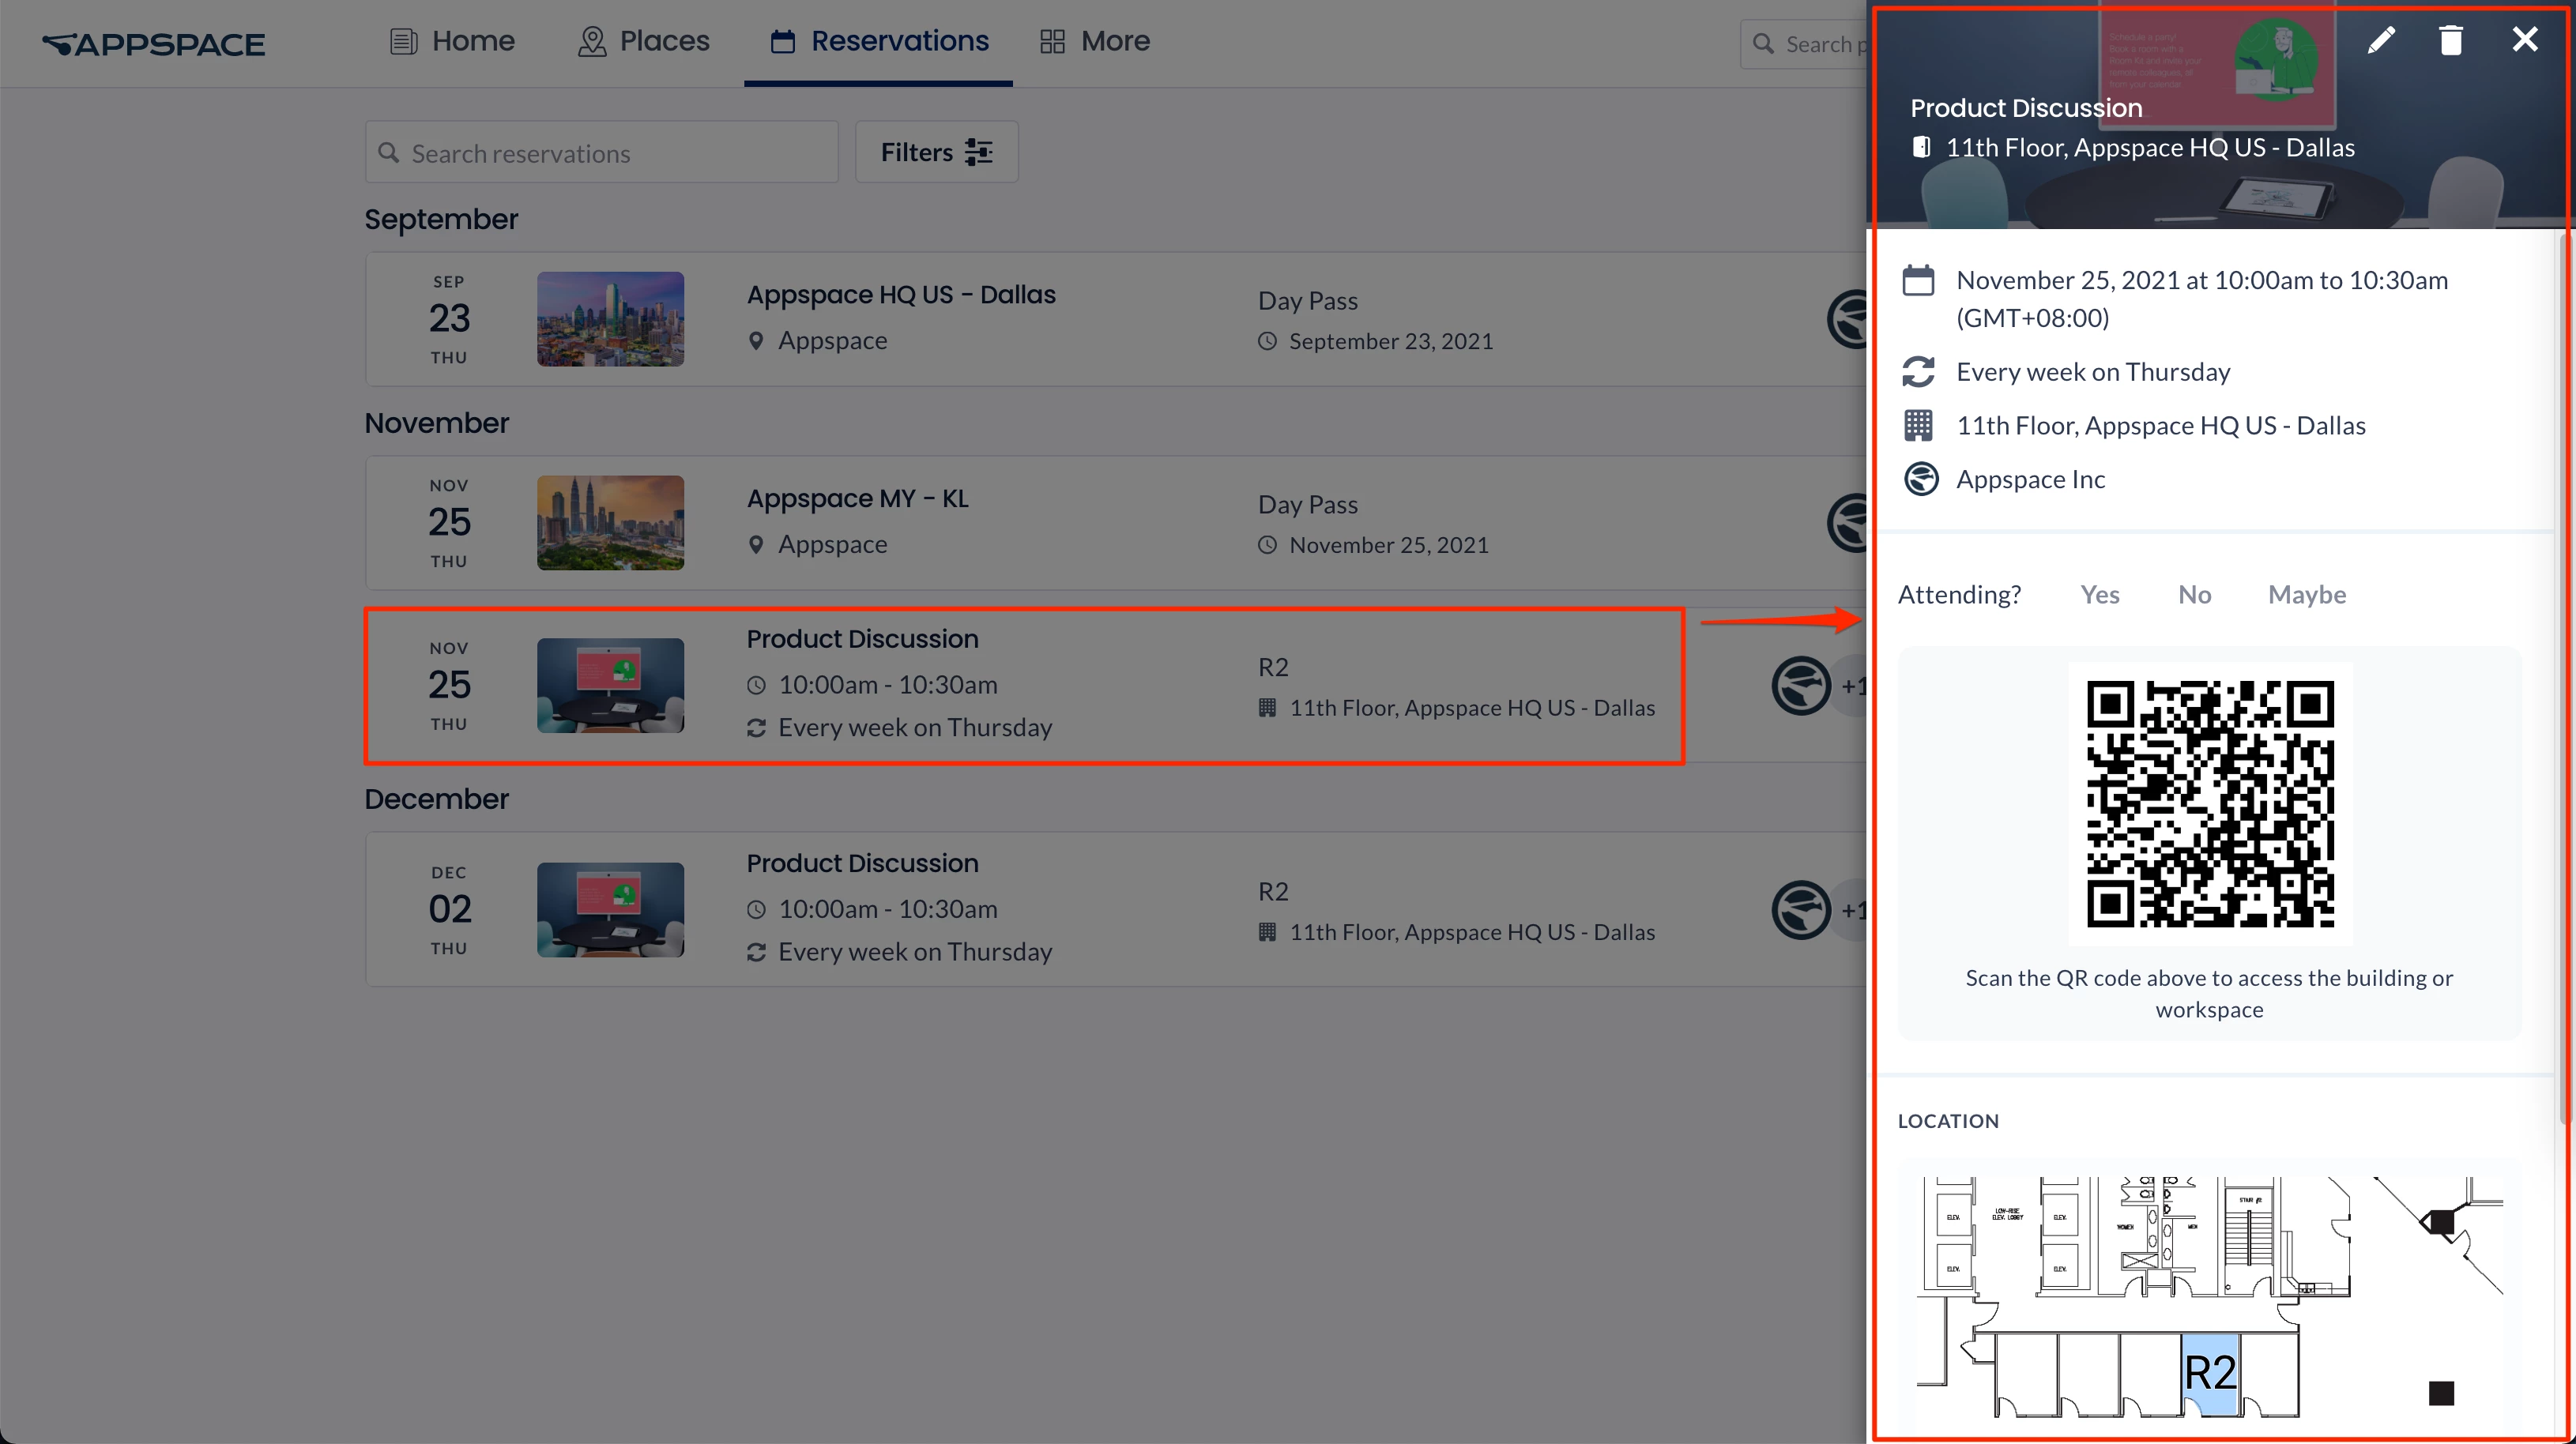The image size is (2576, 1444).
Task: Click attendee avatar on Nov 25 Product Discussion
Action: [x=1801, y=686]
